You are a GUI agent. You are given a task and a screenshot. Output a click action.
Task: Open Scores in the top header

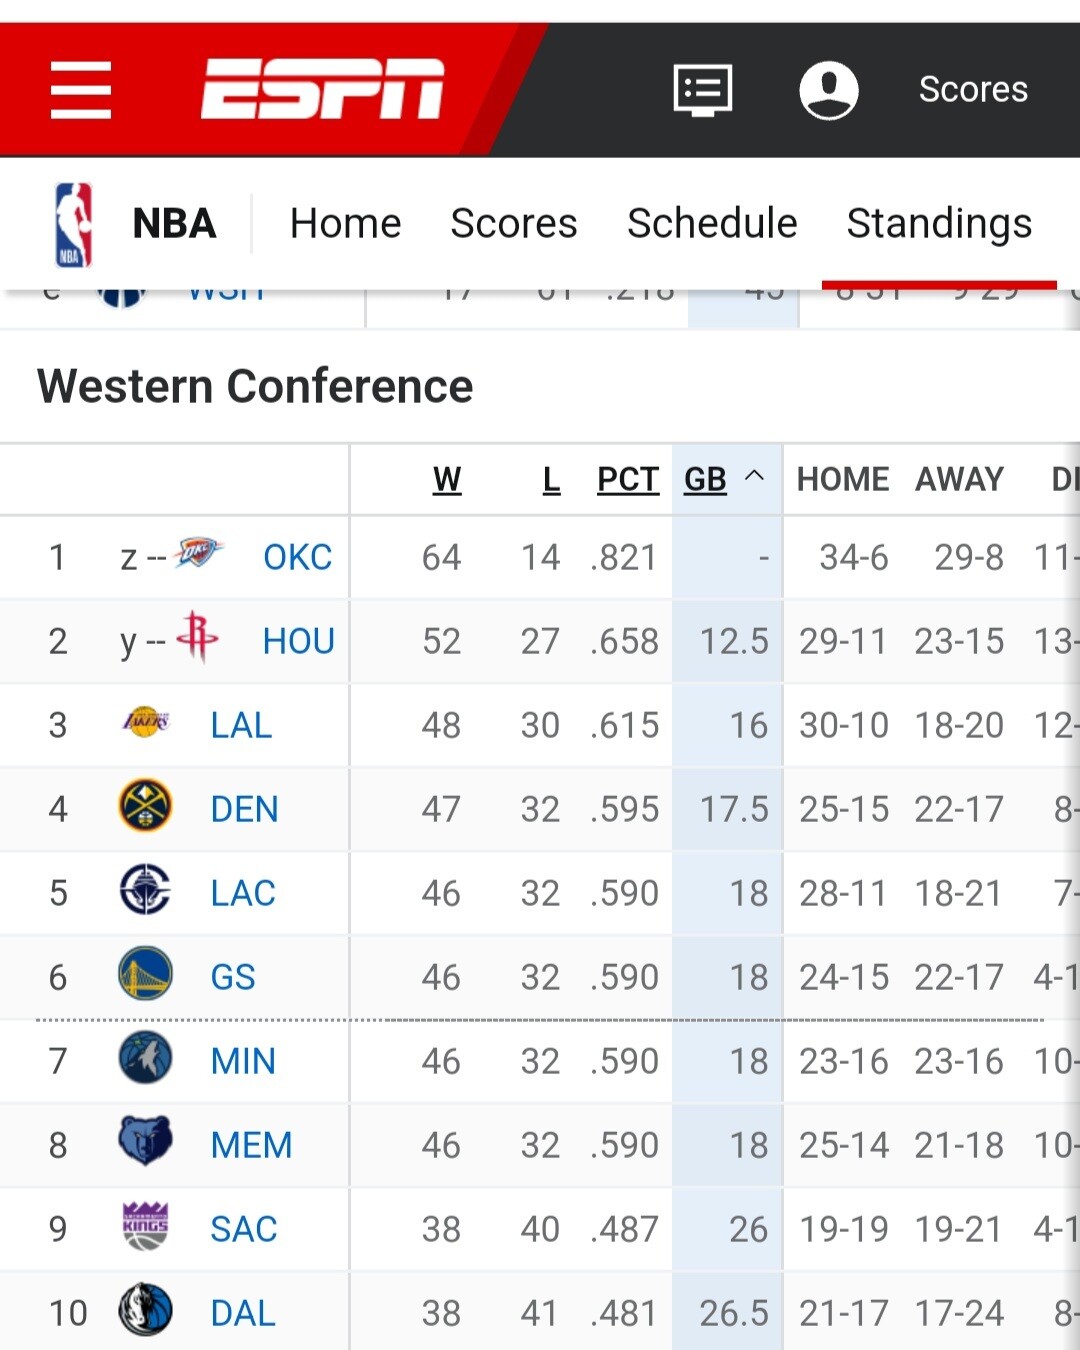[973, 90]
